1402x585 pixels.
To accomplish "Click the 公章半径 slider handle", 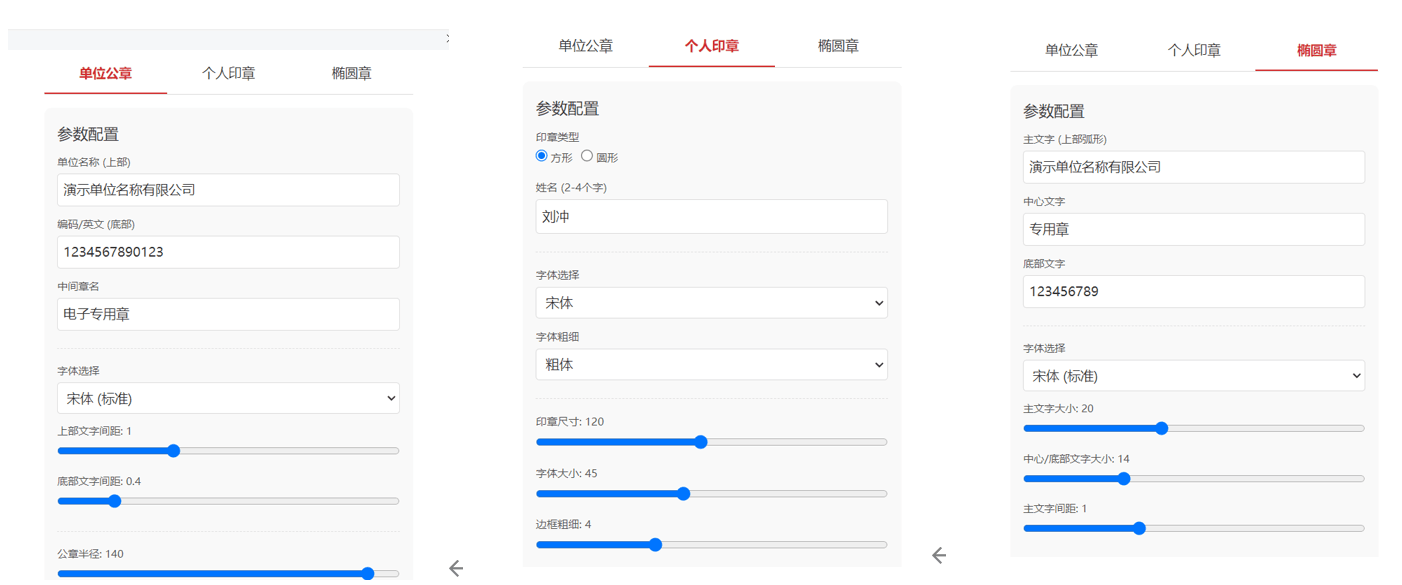I will tap(370, 574).
